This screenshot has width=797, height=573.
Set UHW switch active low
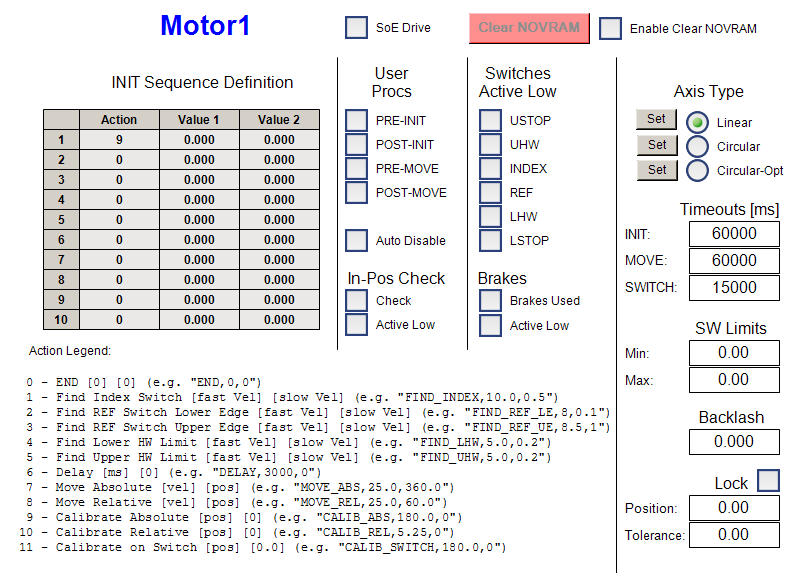click(x=491, y=144)
